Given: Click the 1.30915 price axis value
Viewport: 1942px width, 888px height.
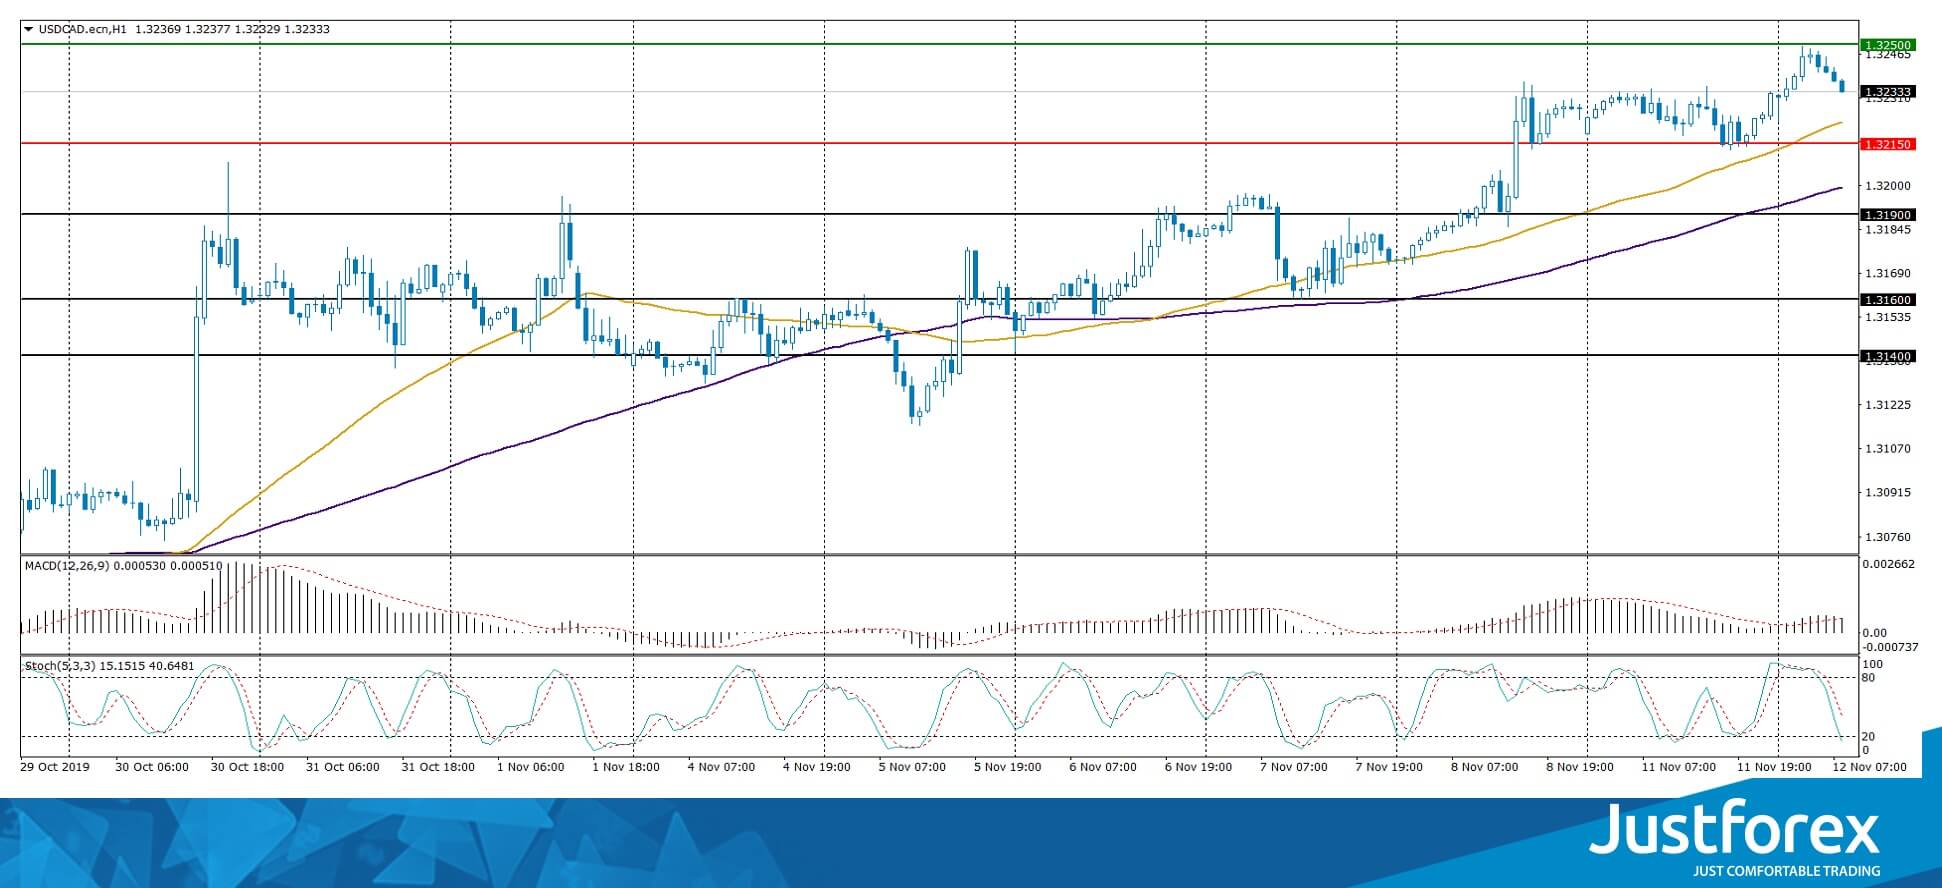Looking at the screenshot, I should [1888, 493].
